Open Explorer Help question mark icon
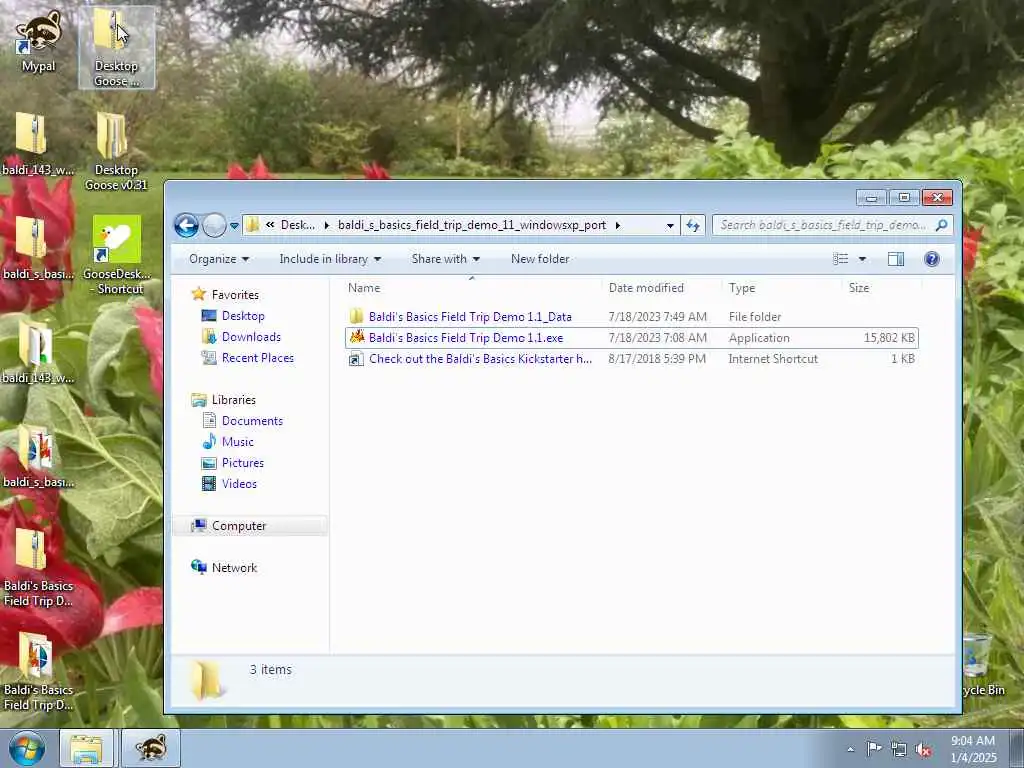 (932, 259)
